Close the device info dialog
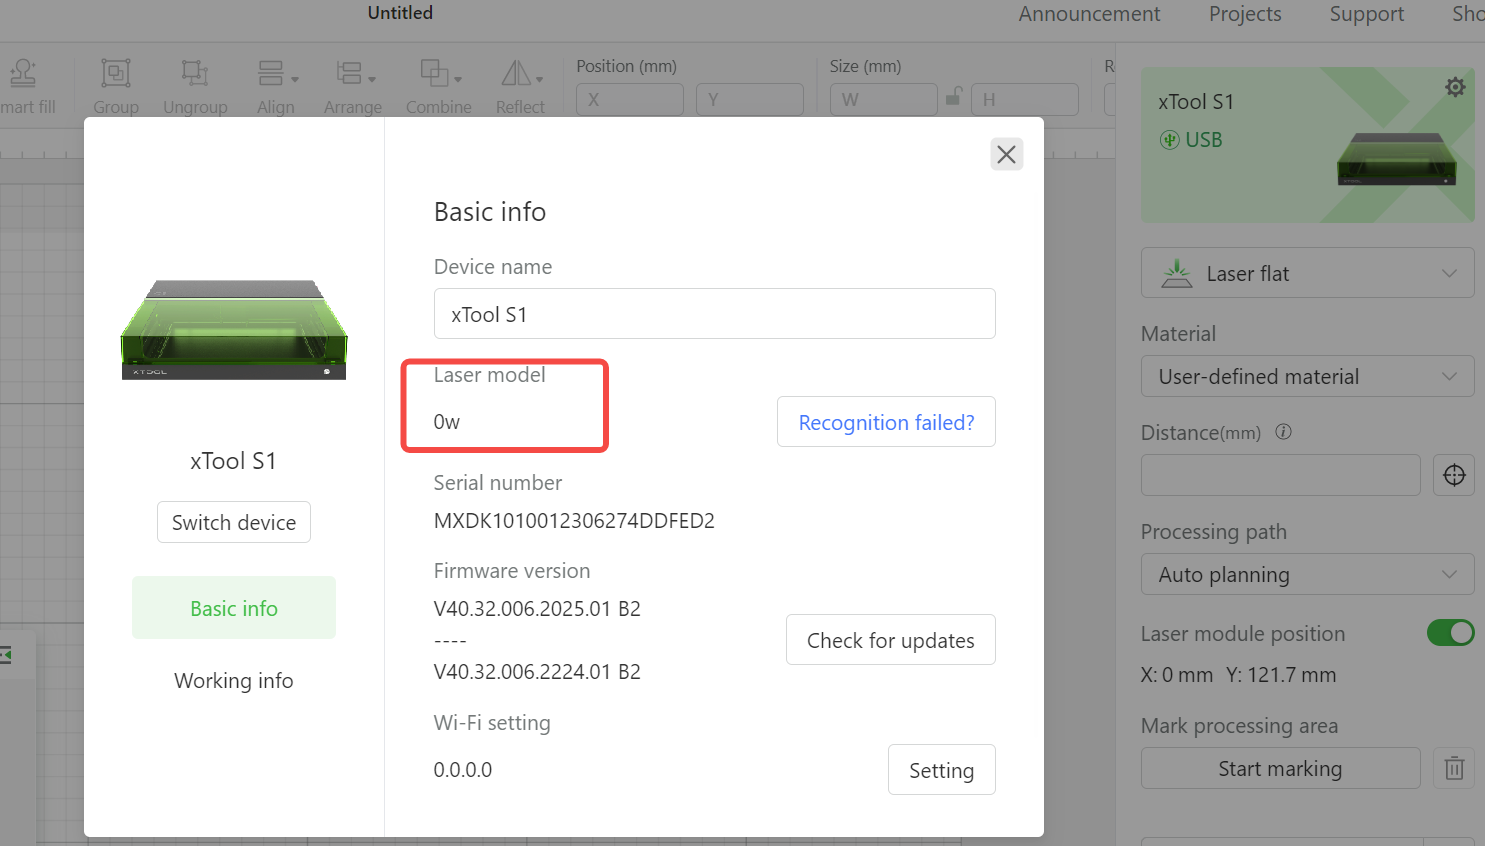The image size is (1485, 846). [1007, 154]
